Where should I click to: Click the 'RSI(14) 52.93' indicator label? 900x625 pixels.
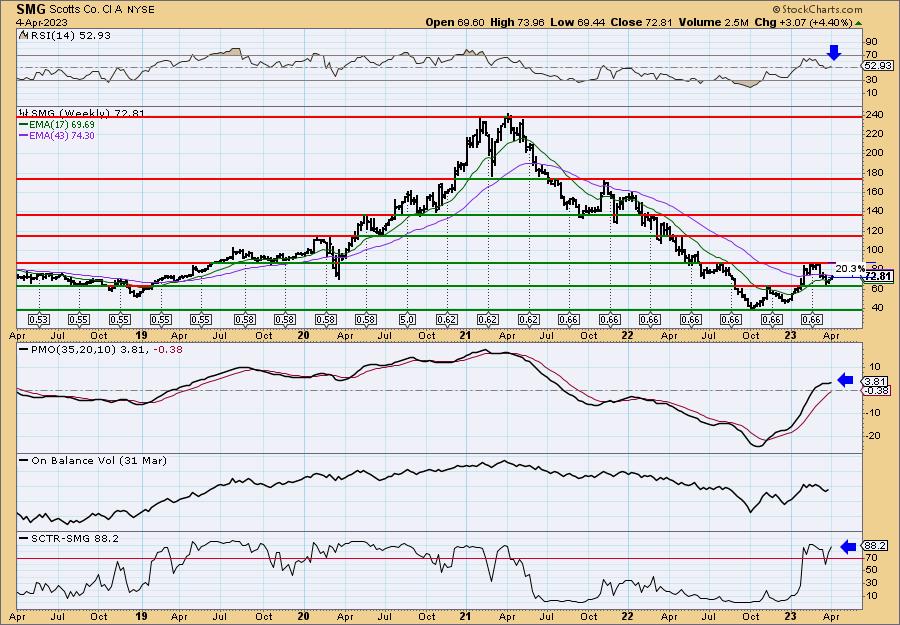[x=69, y=36]
